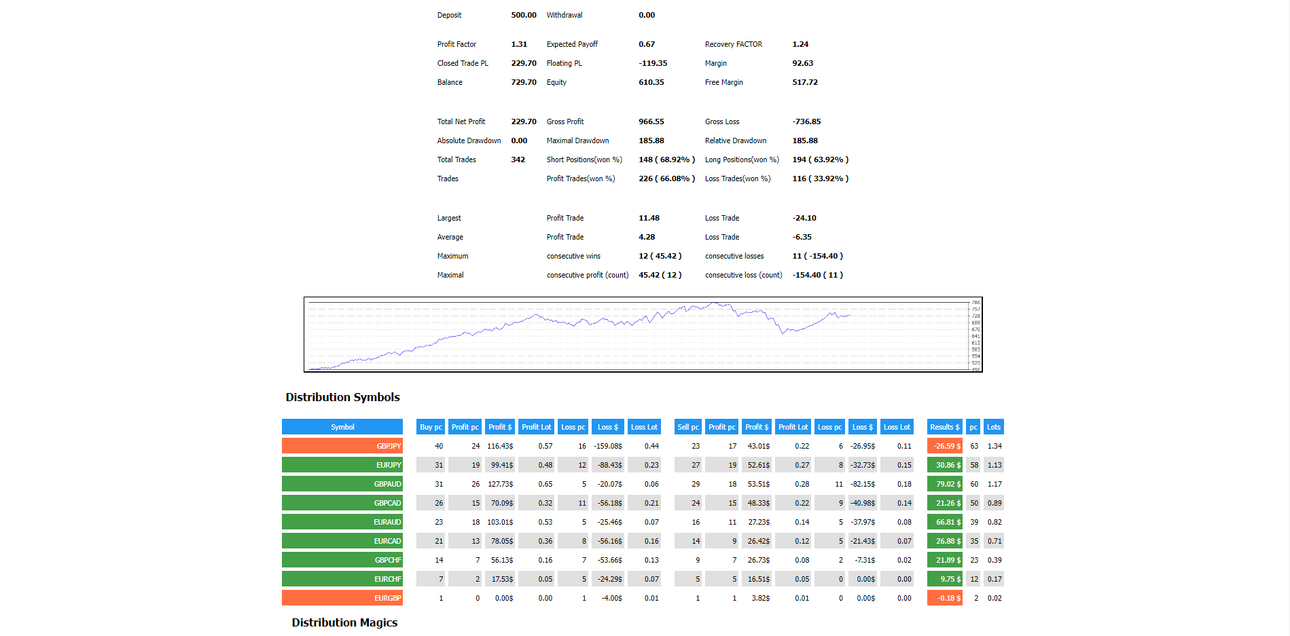Click Loss Trades value 116 ( 33.92% )
The height and width of the screenshot is (636, 1290).
820,178
